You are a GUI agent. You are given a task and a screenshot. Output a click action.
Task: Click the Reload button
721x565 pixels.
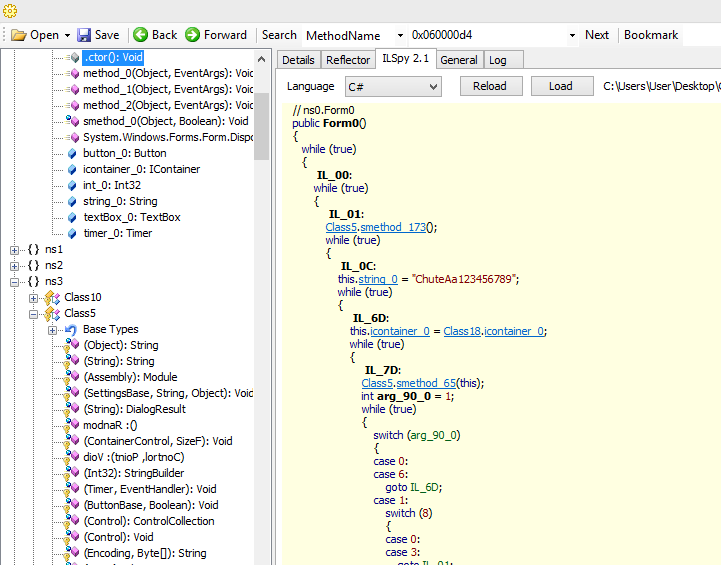tap(490, 86)
